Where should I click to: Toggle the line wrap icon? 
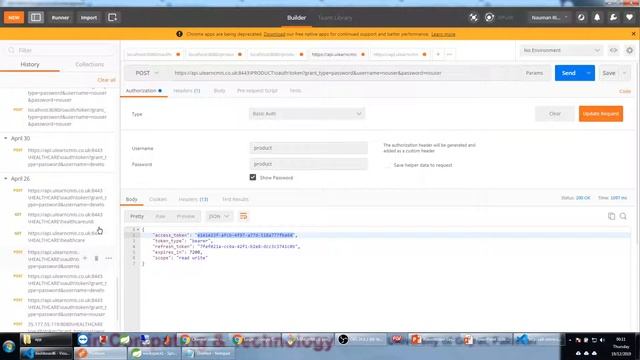coord(243,216)
